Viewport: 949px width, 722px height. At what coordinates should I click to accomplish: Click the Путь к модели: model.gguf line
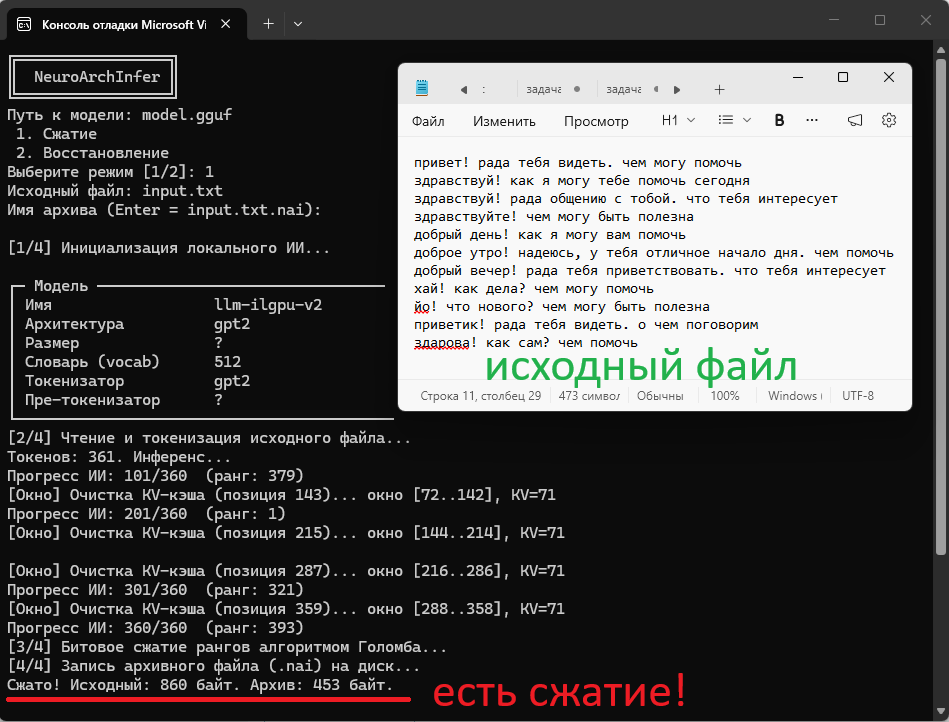[119, 115]
